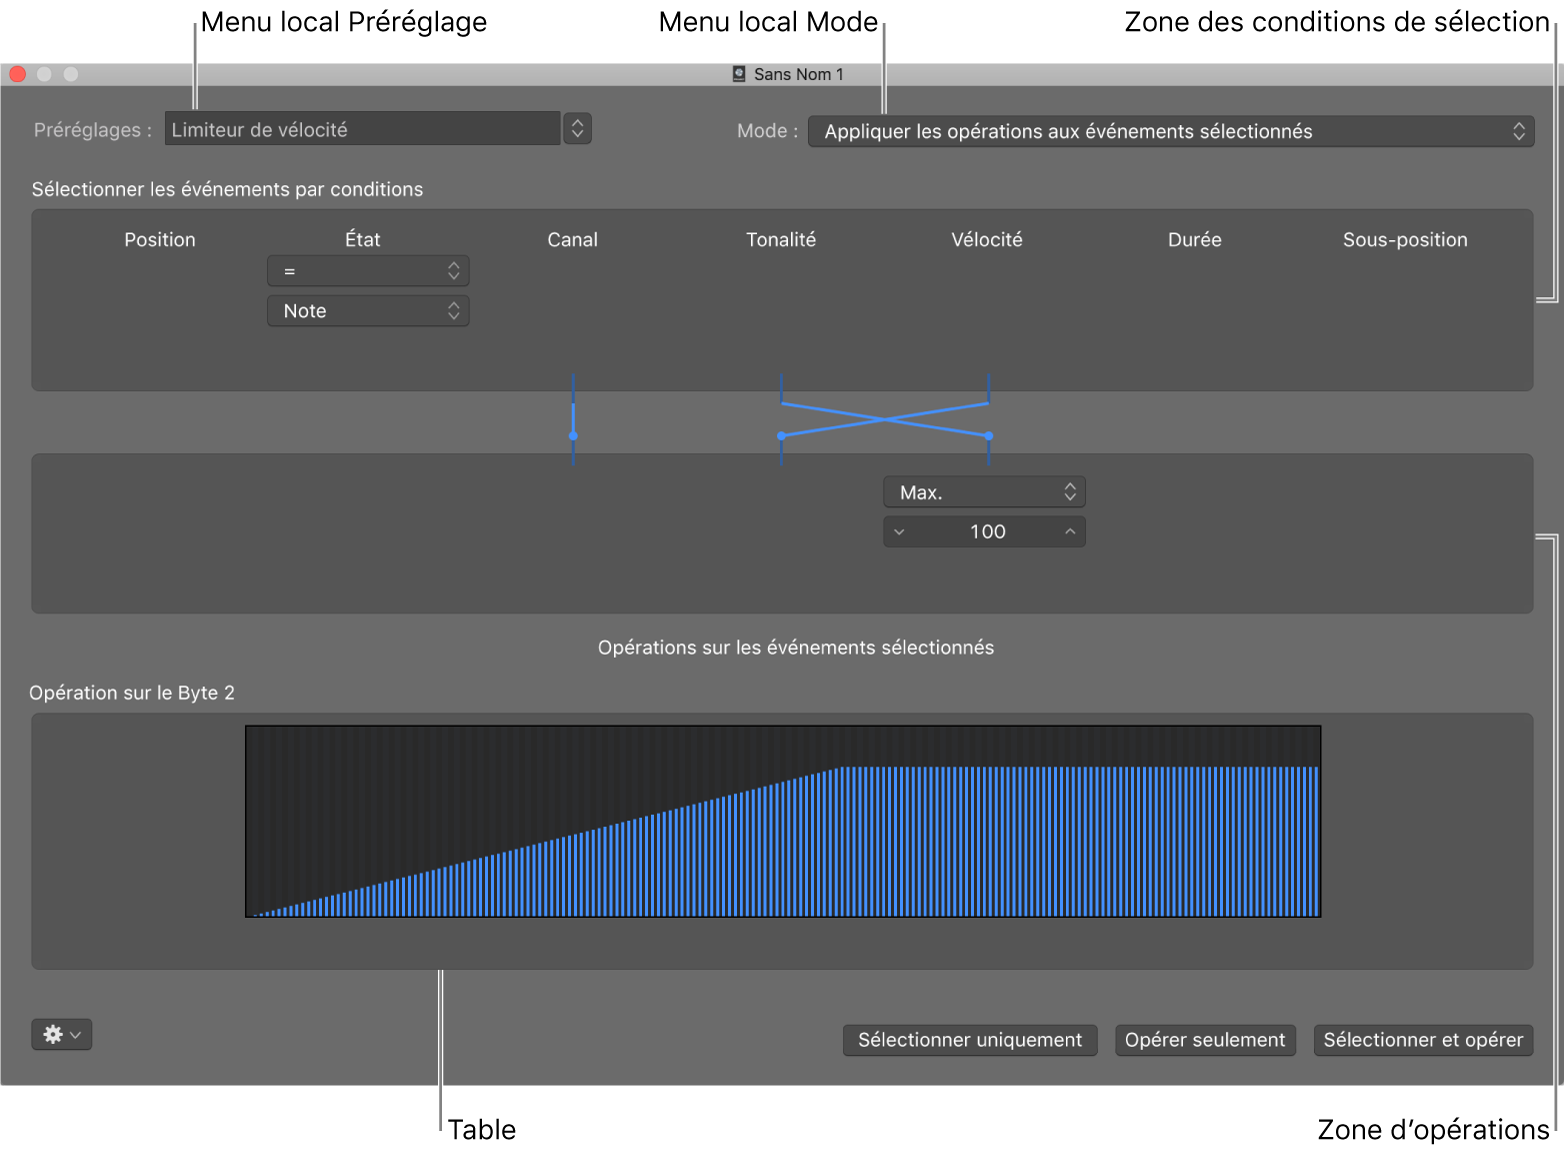Open the Max. operation menu
The width and height of the screenshot is (1564, 1152).
pyautogui.click(x=984, y=492)
